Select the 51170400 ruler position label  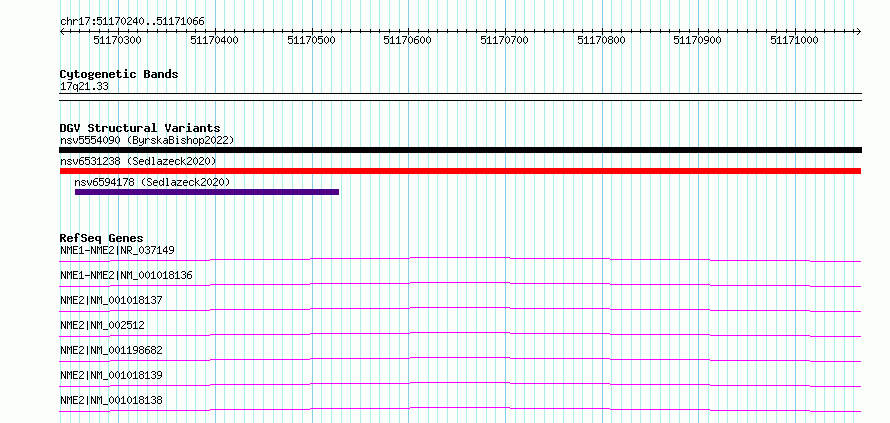215,40
